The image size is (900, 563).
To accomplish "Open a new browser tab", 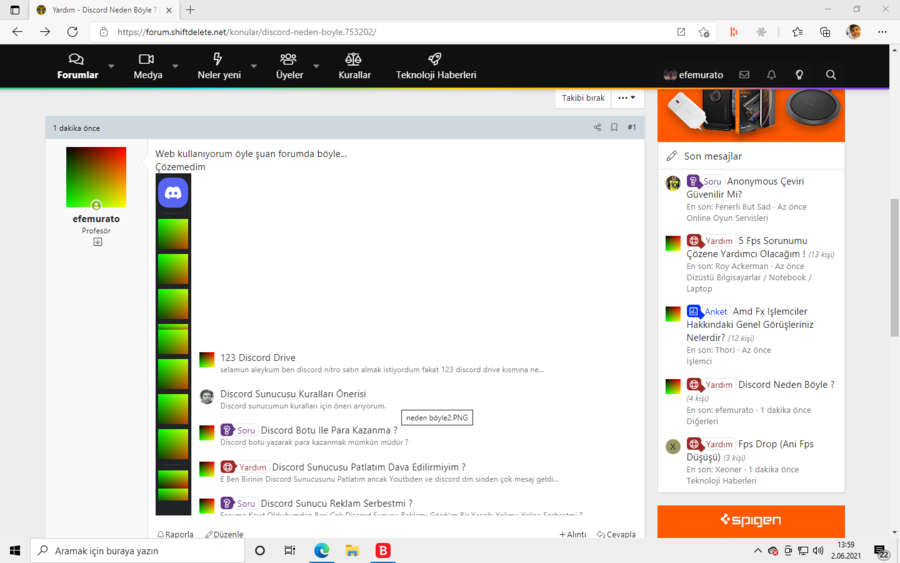I will click(x=191, y=10).
